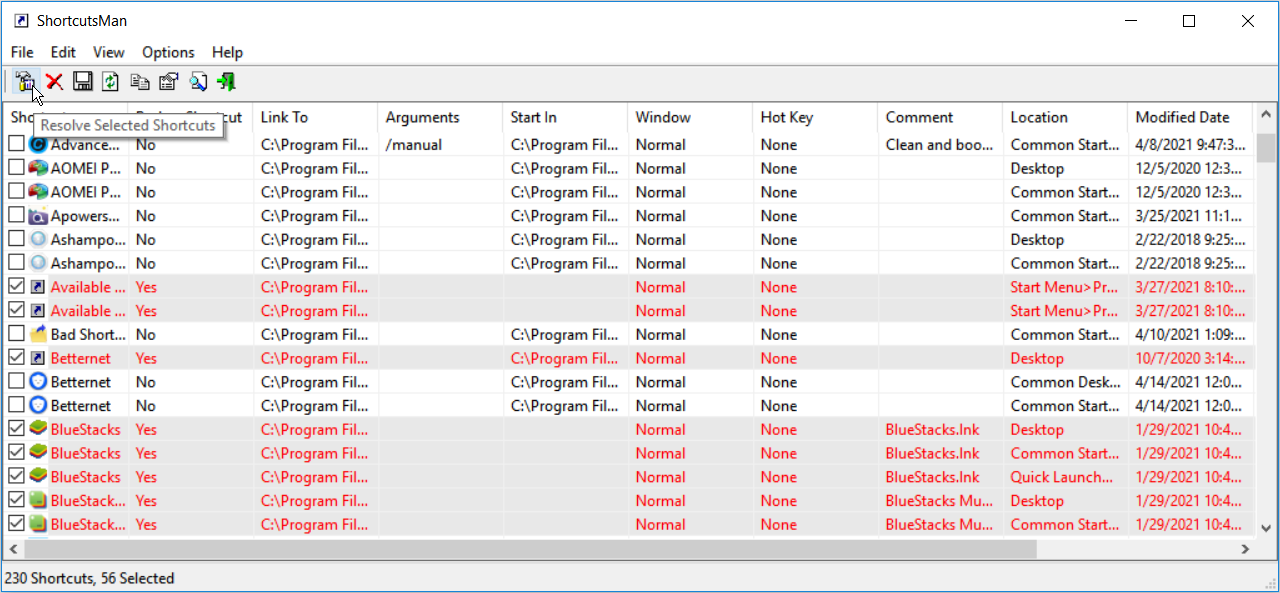This screenshot has height=593, width=1280.
Task: Exit the program via the green door icon
Action: coord(227,82)
